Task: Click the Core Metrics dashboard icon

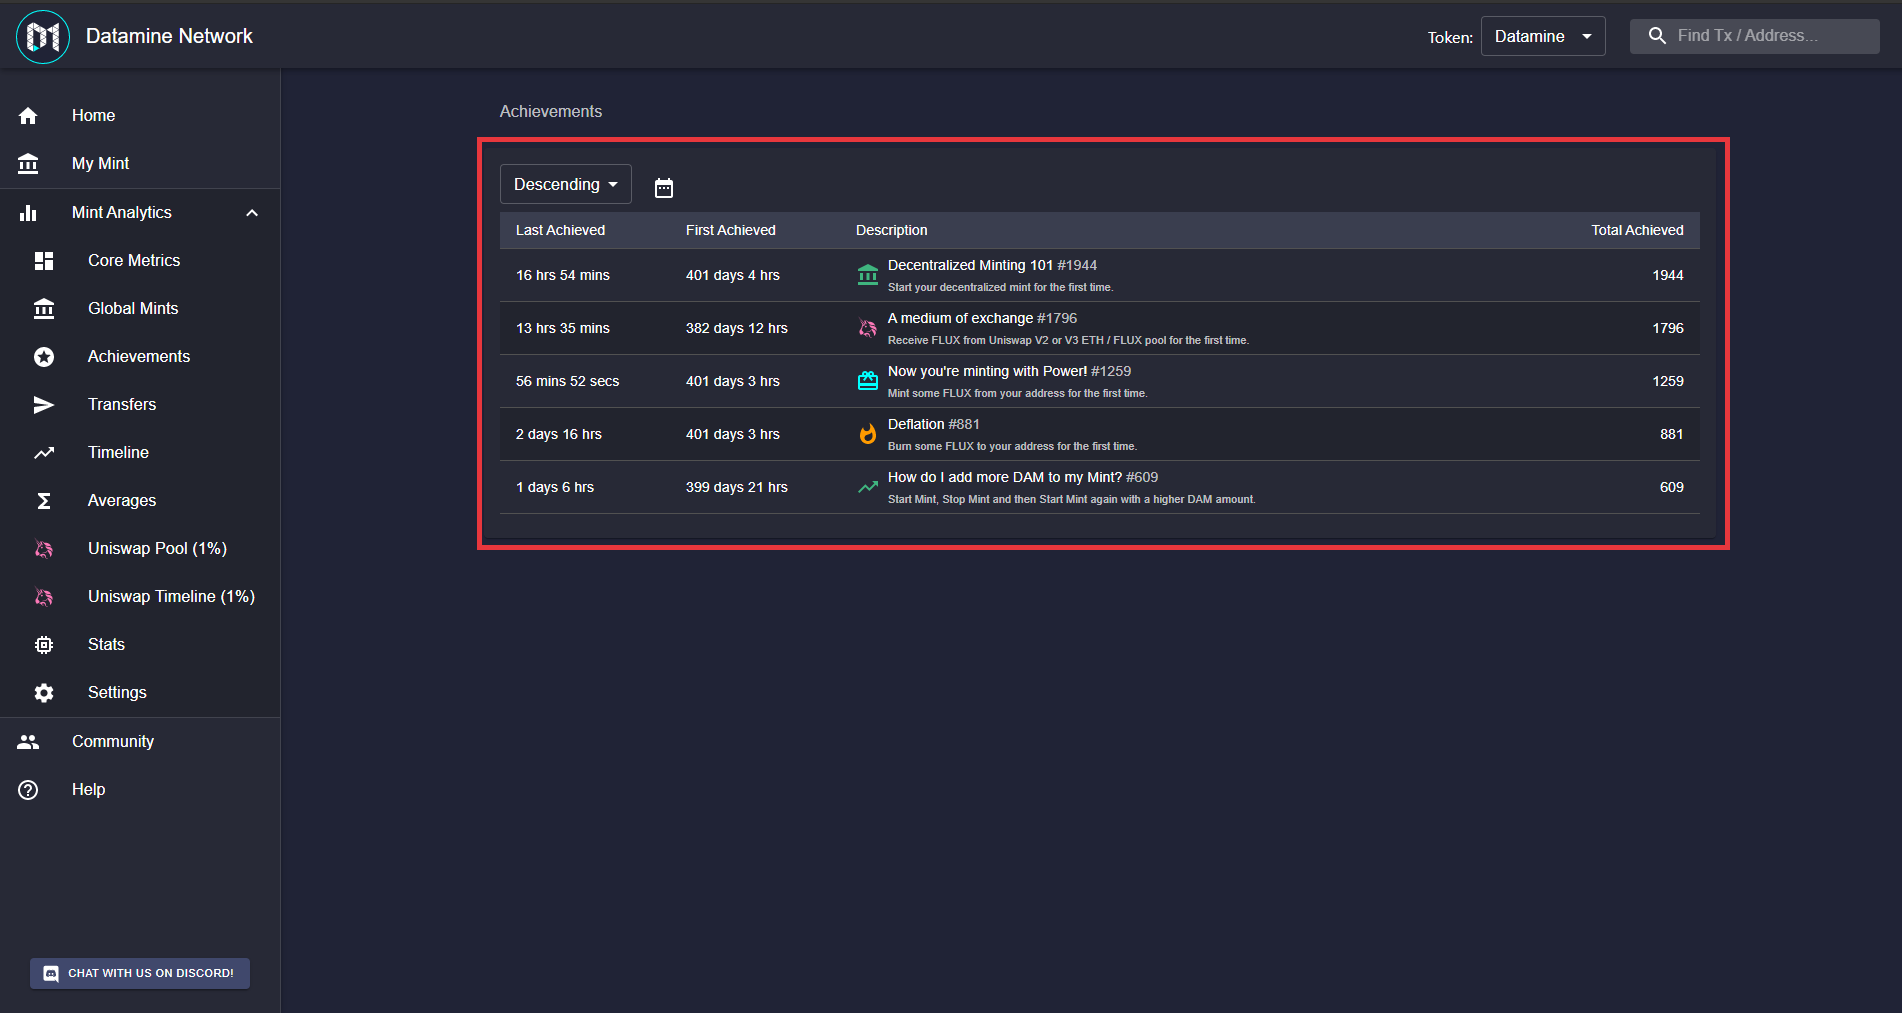Action: [x=44, y=261]
